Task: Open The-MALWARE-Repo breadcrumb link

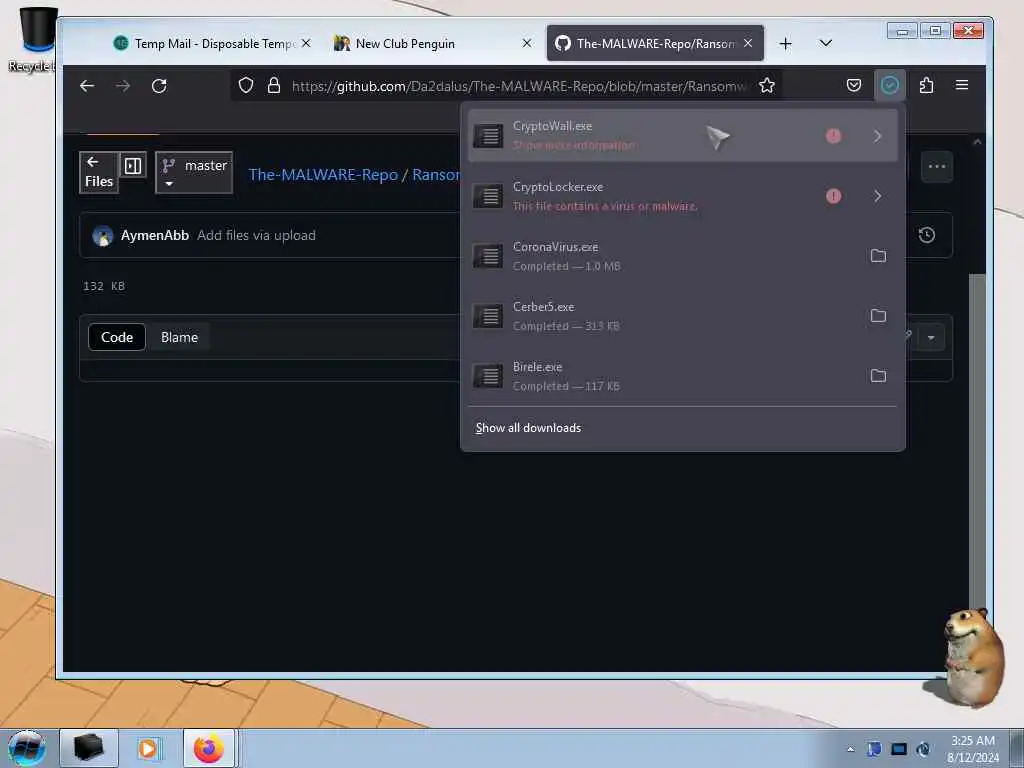Action: pos(323,174)
